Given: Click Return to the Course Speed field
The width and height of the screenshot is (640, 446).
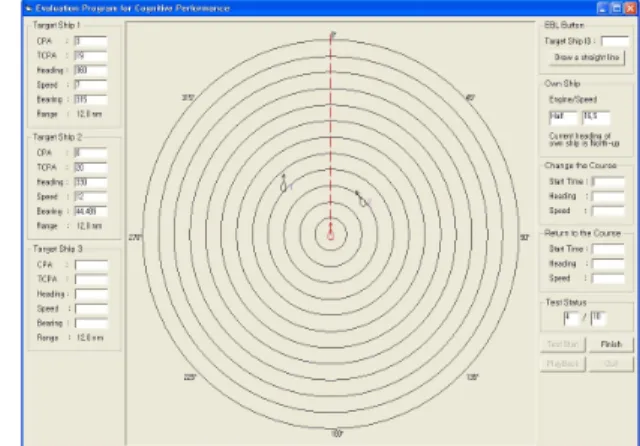Looking at the screenshot, I should (608, 278).
